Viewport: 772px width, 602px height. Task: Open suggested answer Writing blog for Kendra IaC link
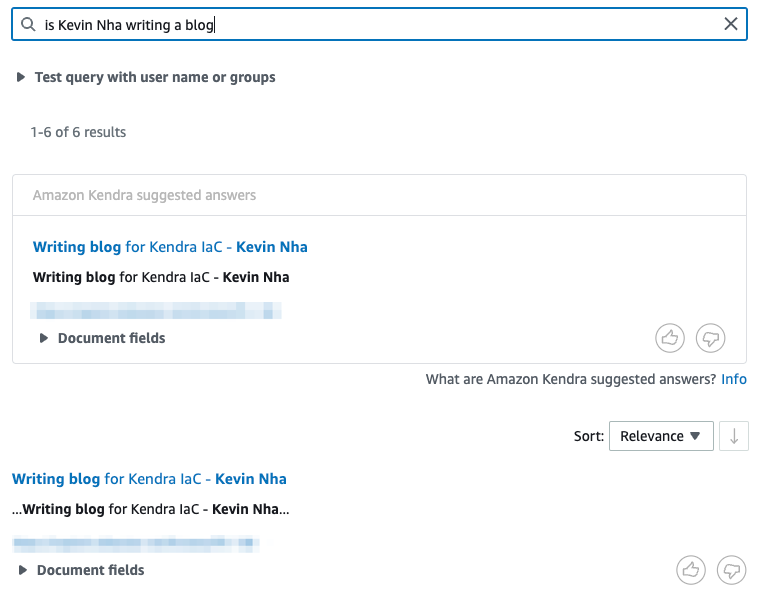tap(170, 247)
